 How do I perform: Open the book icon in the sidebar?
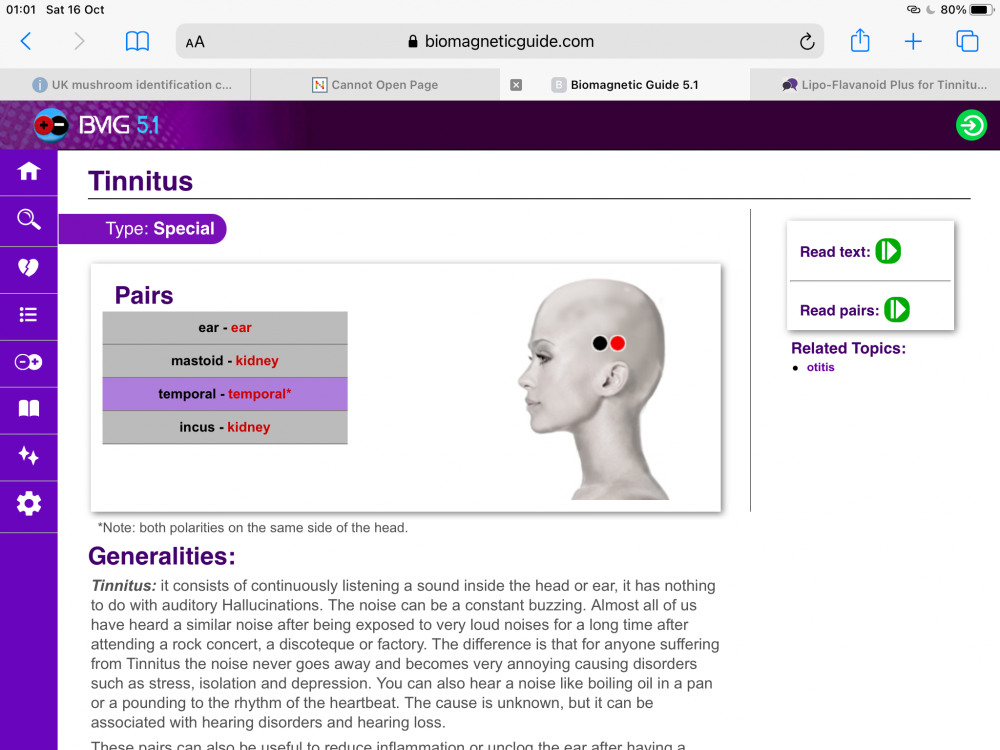(x=28, y=409)
